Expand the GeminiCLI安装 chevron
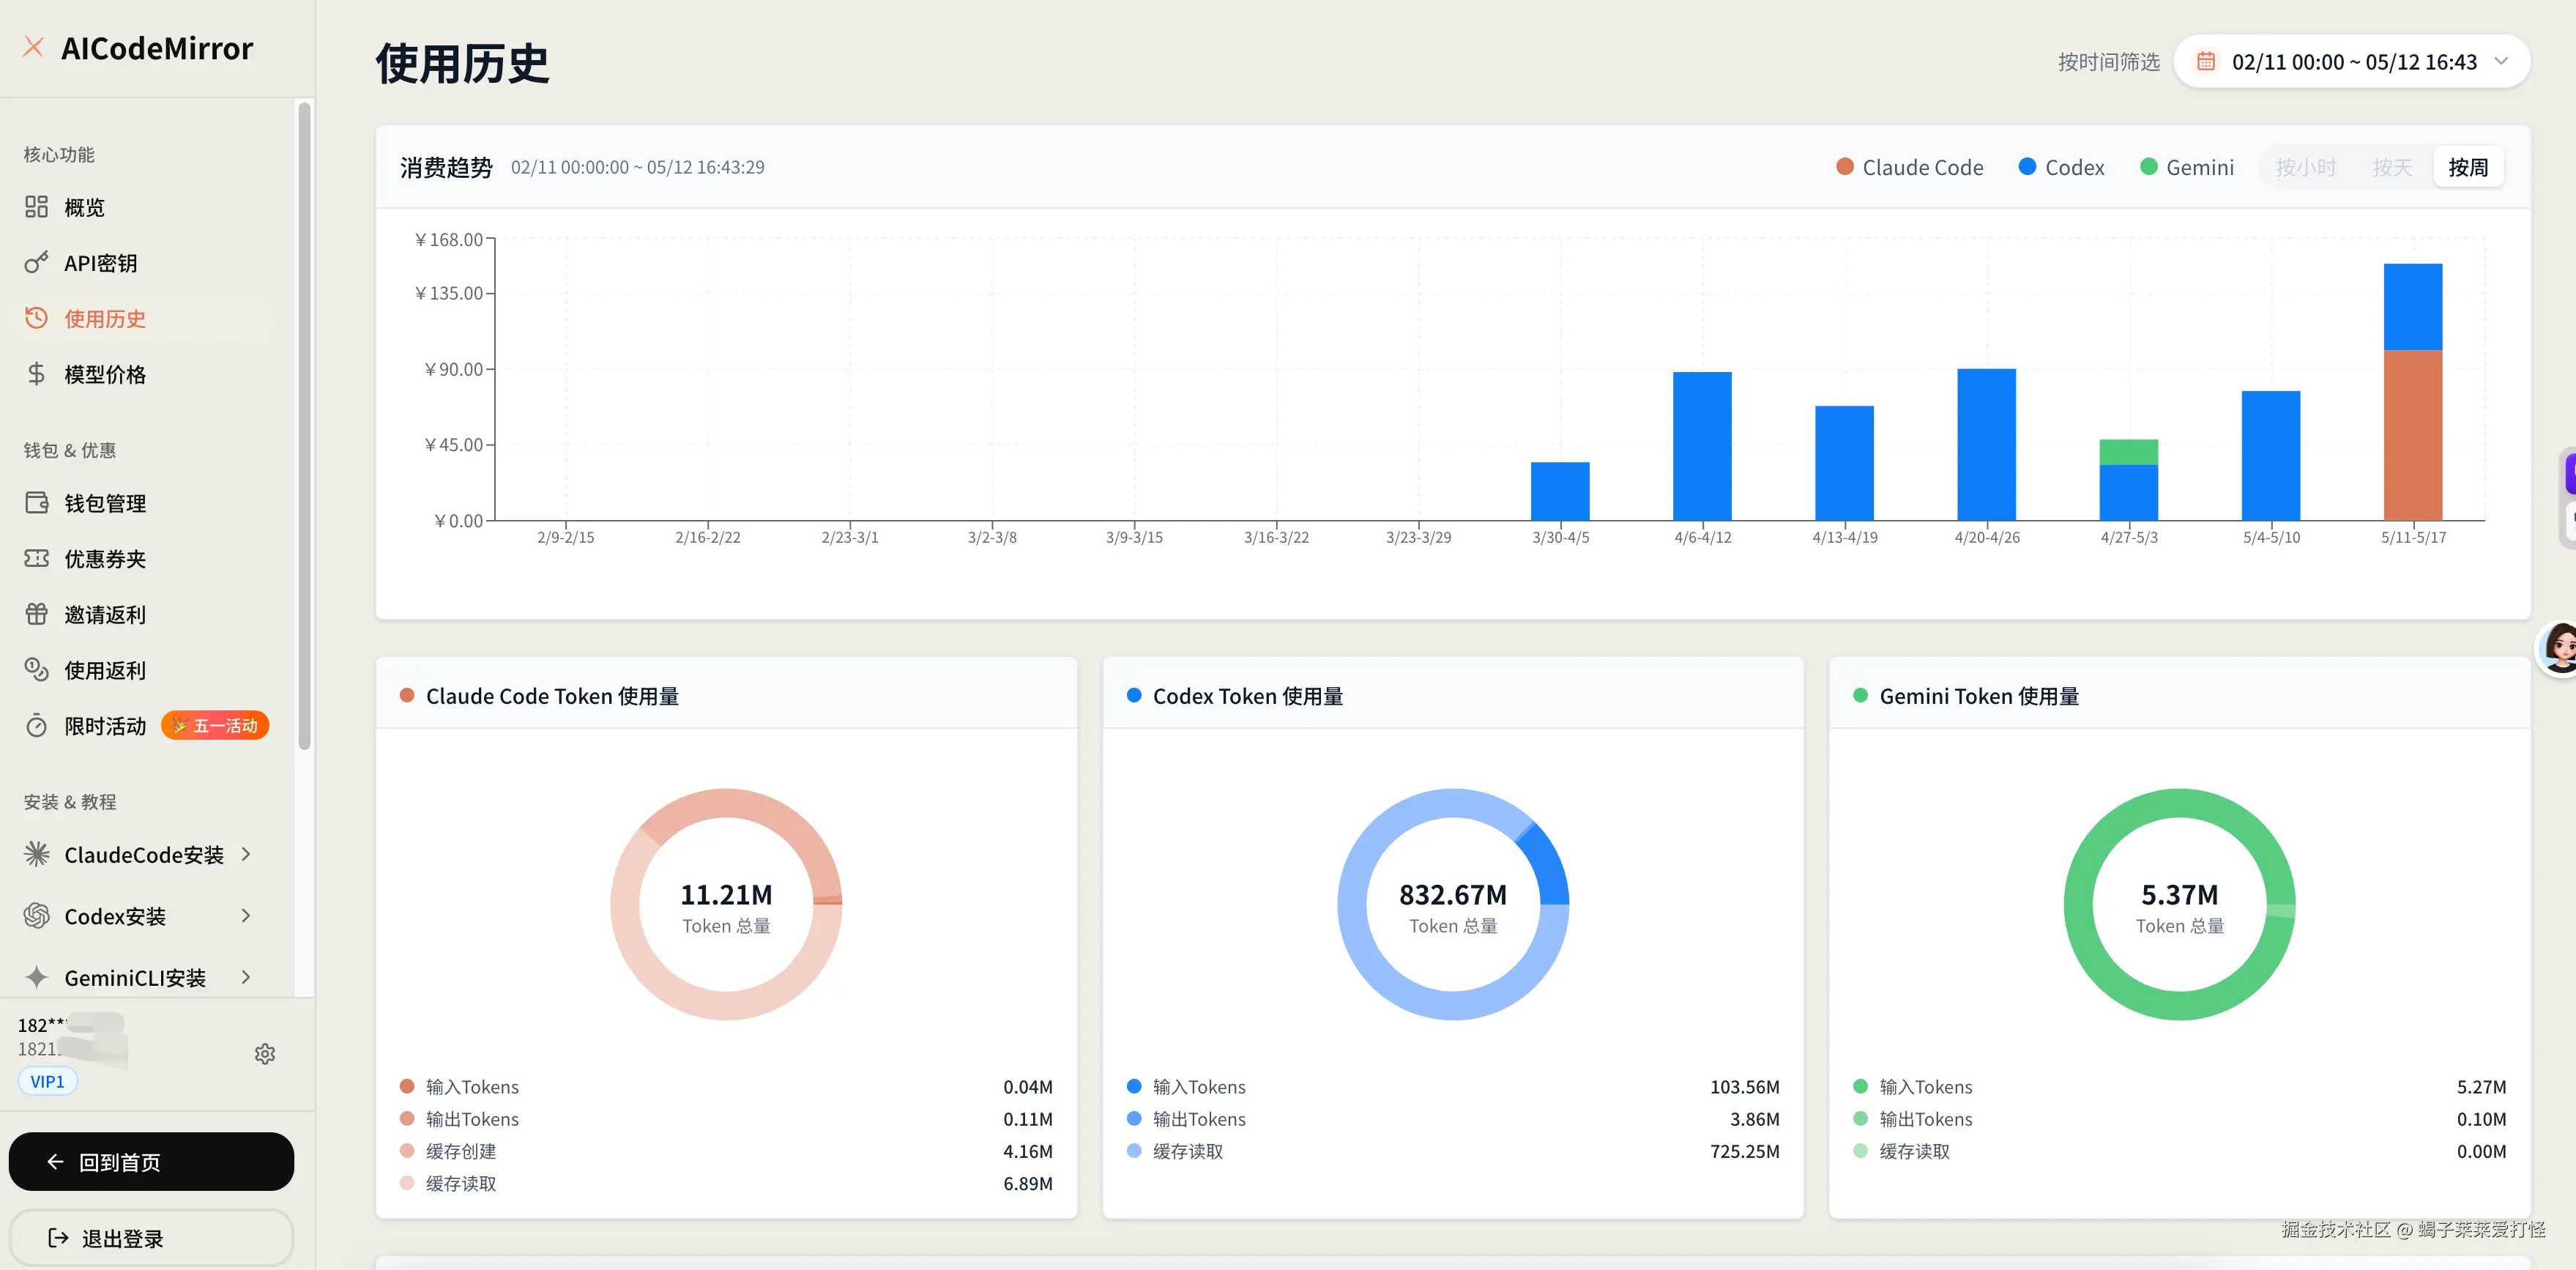The height and width of the screenshot is (1270, 2576). coord(246,977)
